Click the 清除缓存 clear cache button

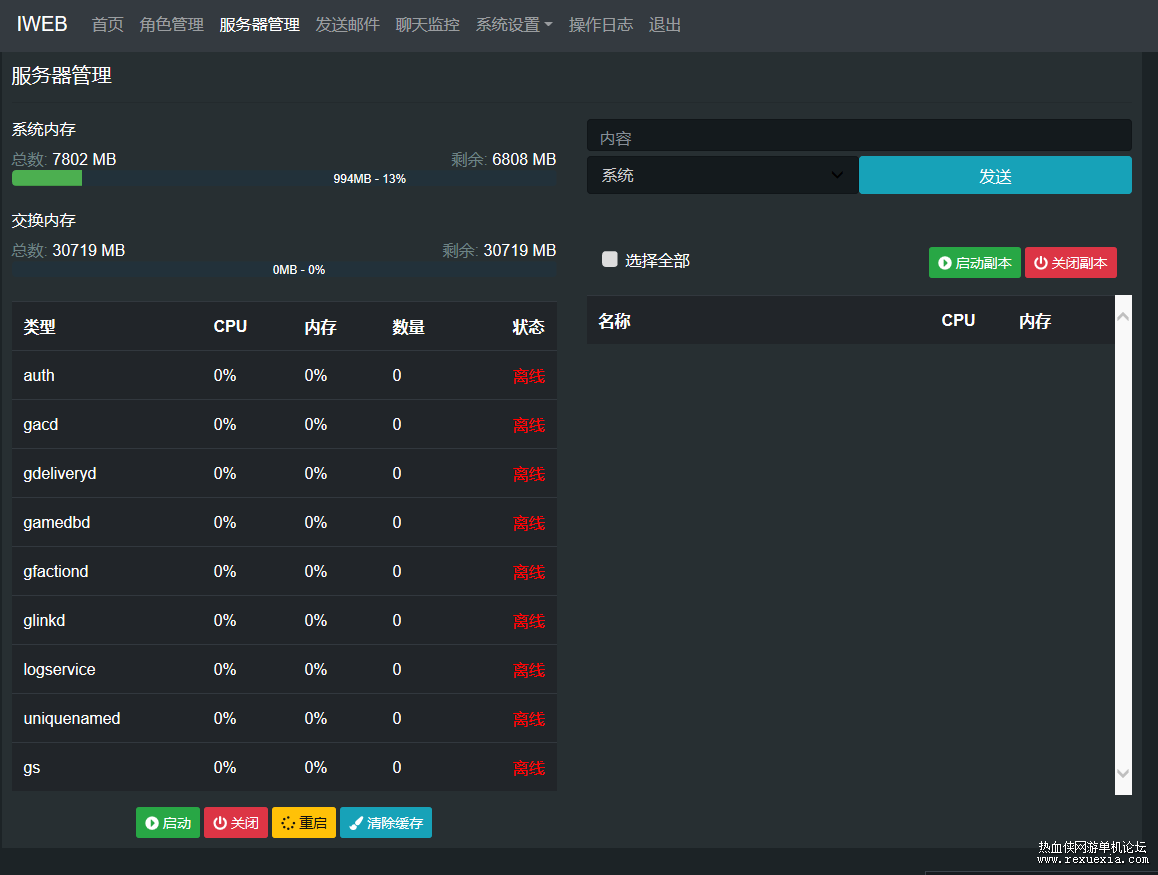coord(385,823)
